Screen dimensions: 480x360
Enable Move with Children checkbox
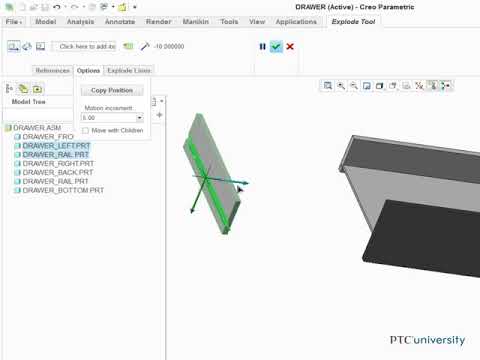[x=85, y=130]
